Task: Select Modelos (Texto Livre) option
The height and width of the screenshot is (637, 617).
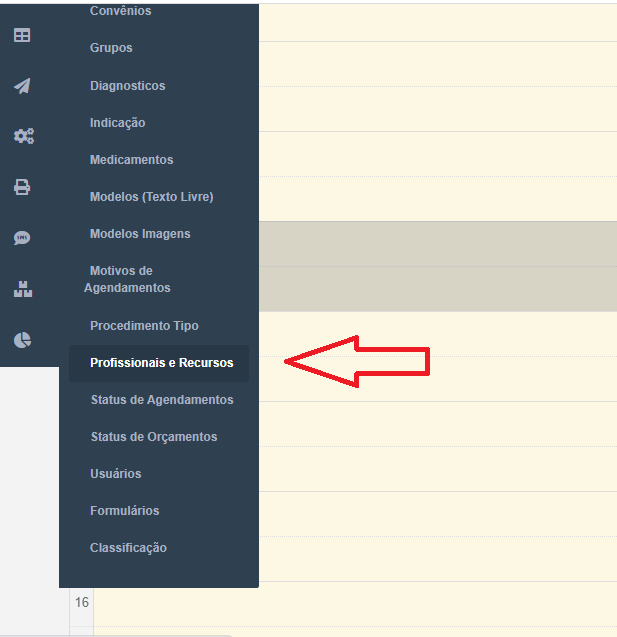Action: (151, 197)
